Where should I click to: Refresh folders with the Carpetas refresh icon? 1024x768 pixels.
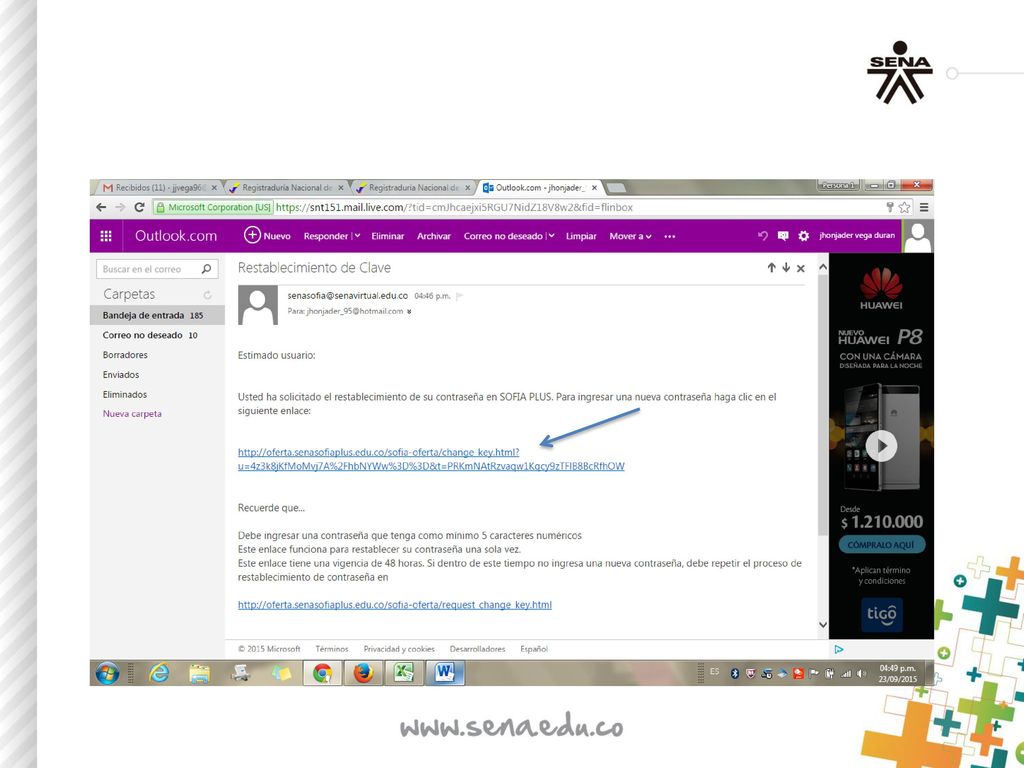tap(208, 295)
